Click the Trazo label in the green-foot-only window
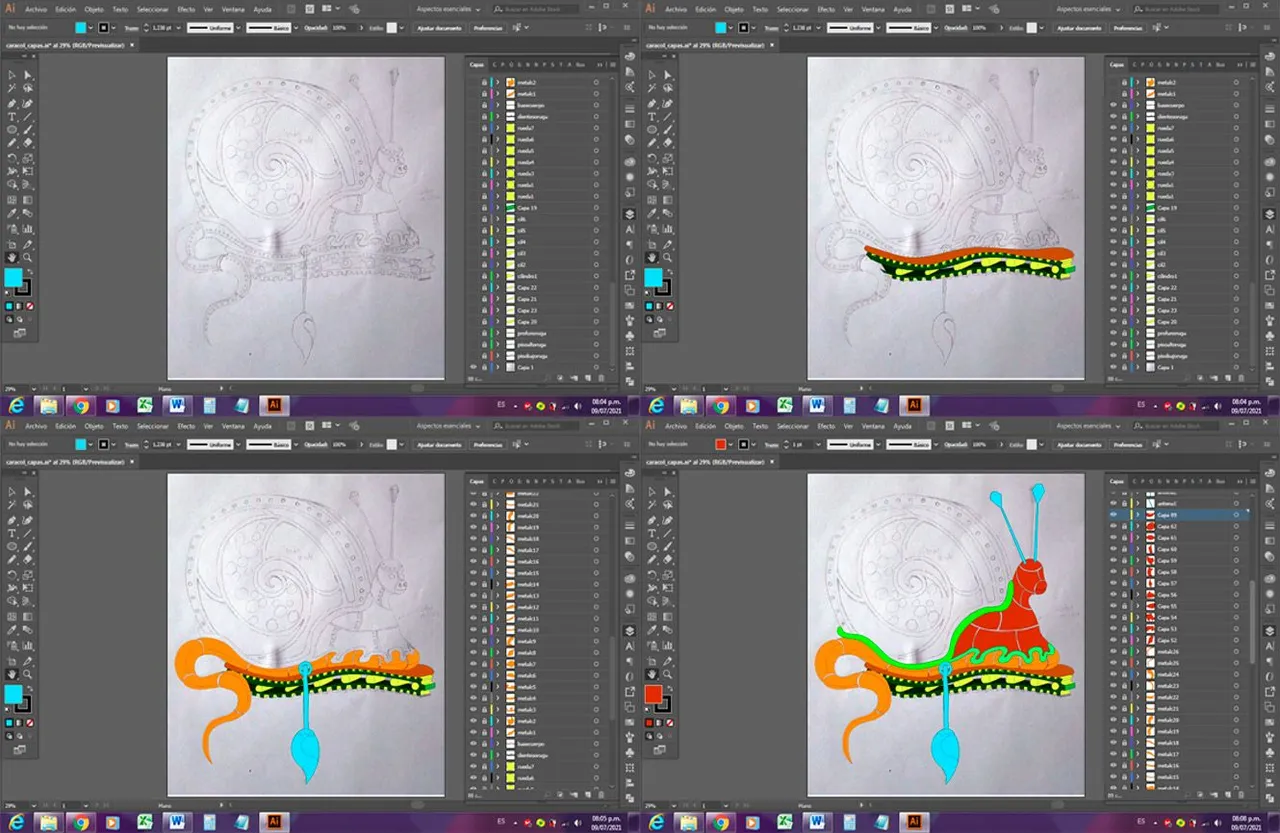 tap(771, 27)
